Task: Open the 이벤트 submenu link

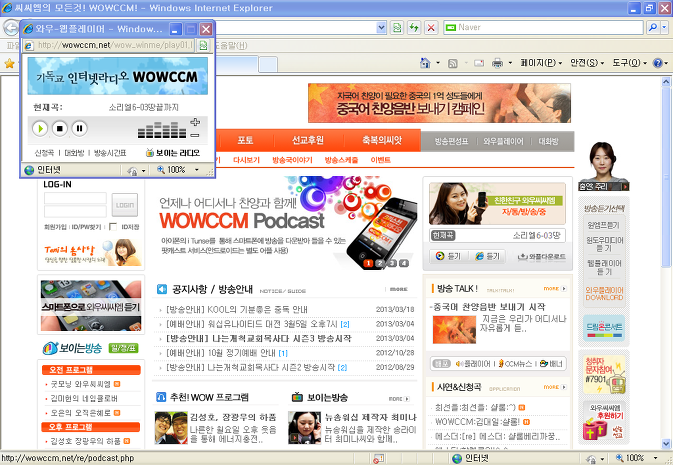Action: (x=380, y=160)
